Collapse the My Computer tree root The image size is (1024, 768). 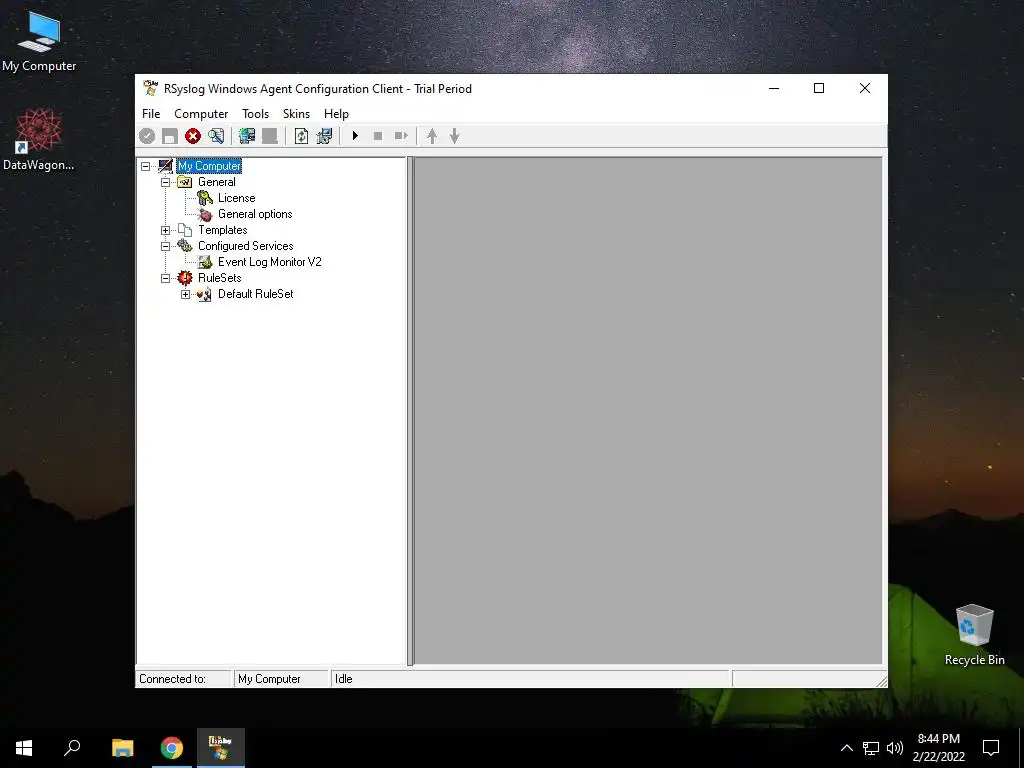point(146,167)
